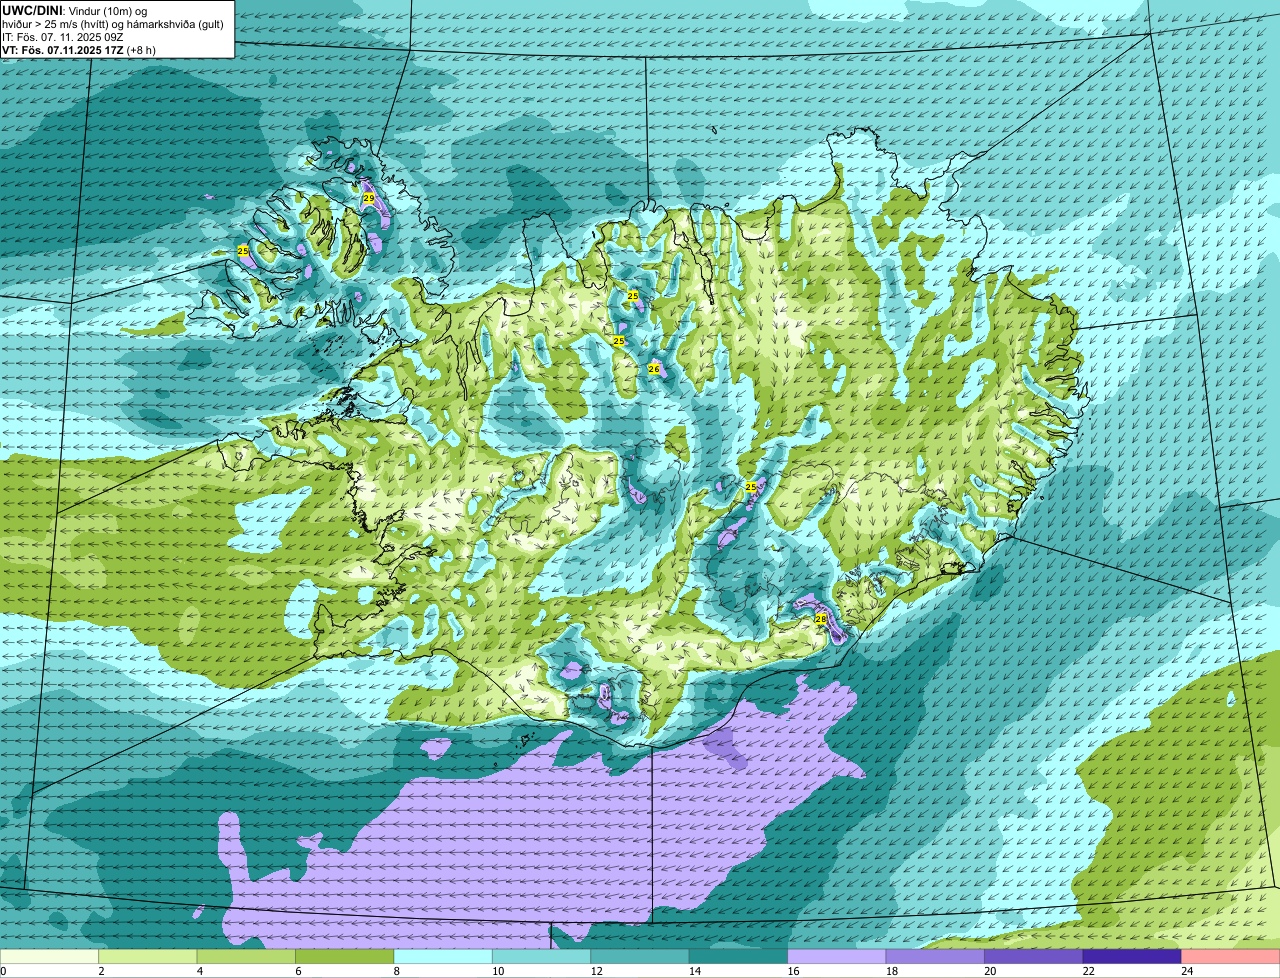
Task: Click the 'IT: Fös. 07. 11. 2025 09Z' line
Action: point(63,37)
